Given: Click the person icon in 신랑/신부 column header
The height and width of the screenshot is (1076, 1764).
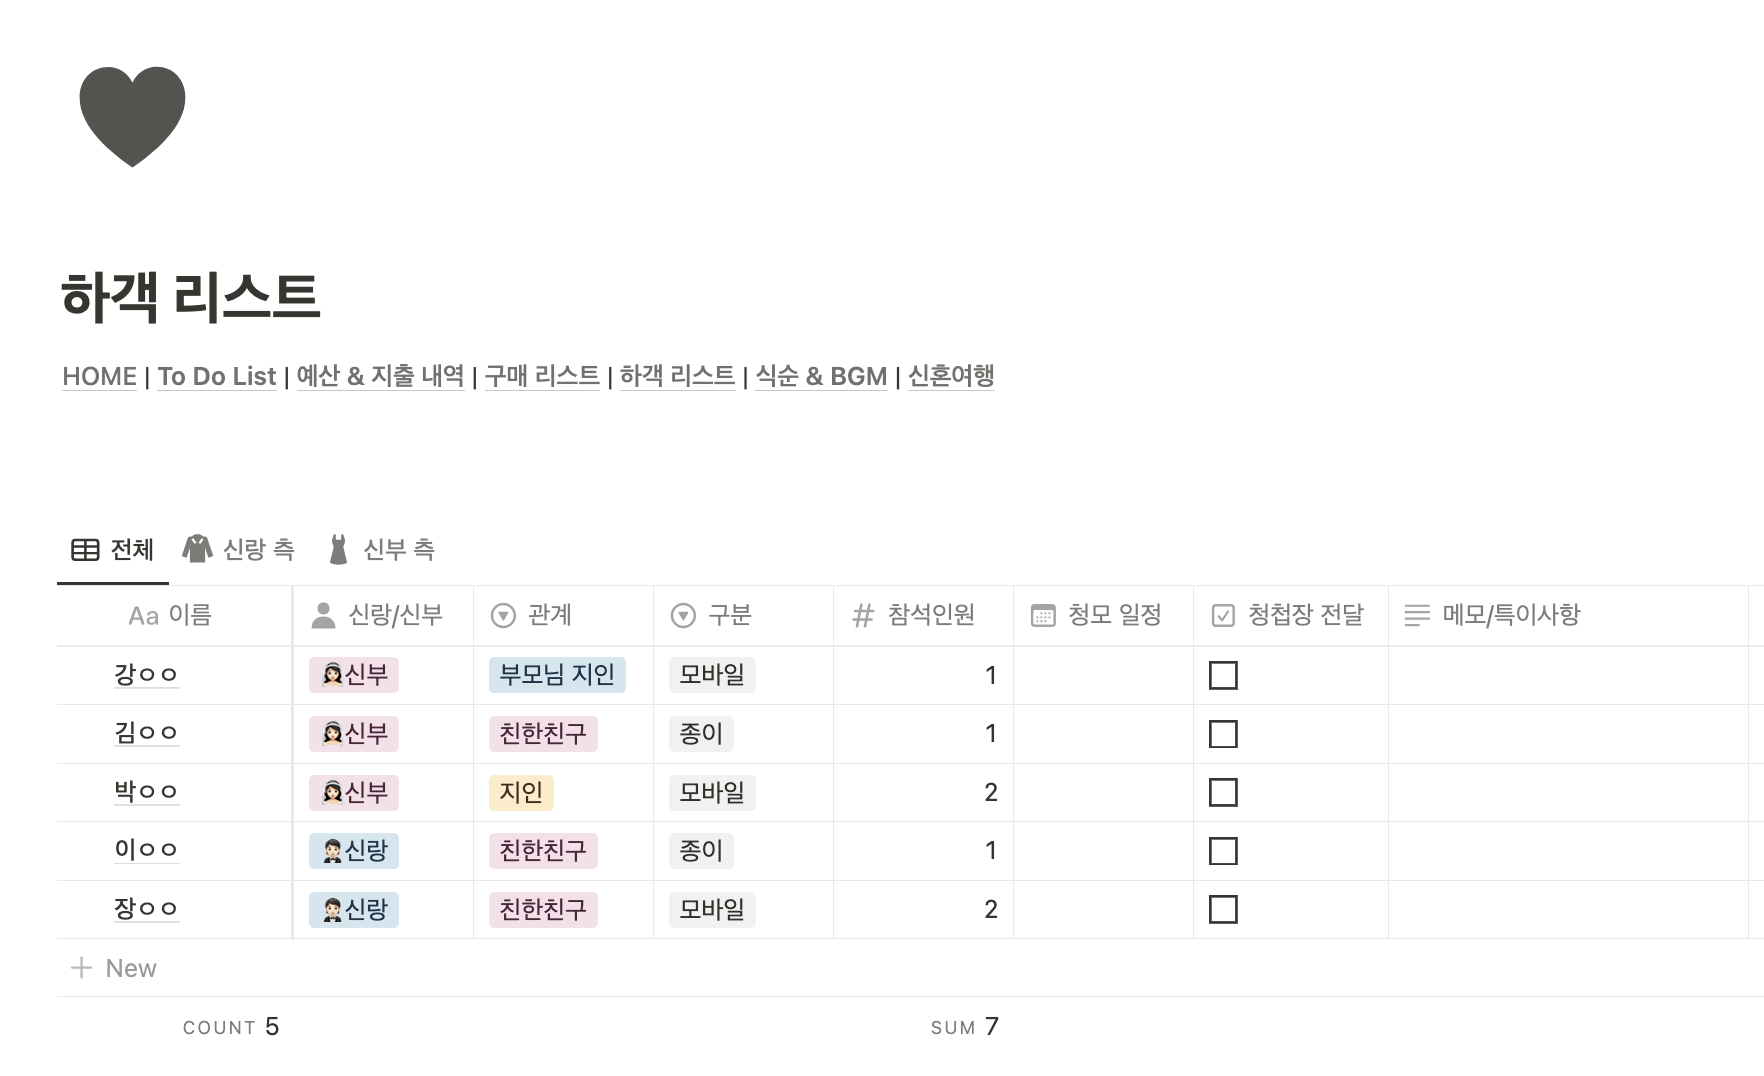Looking at the screenshot, I should click(321, 615).
